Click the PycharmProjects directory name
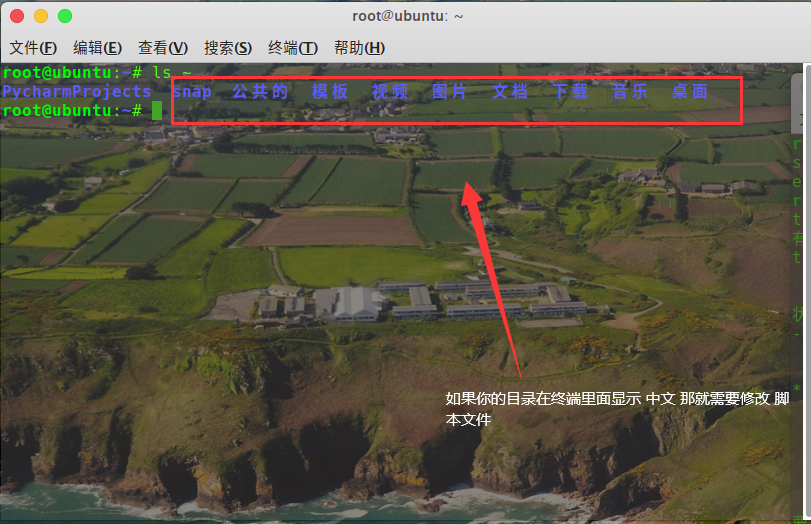Image resolution: width=811 pixels, height=524 pixels. [x=76, y=92]
